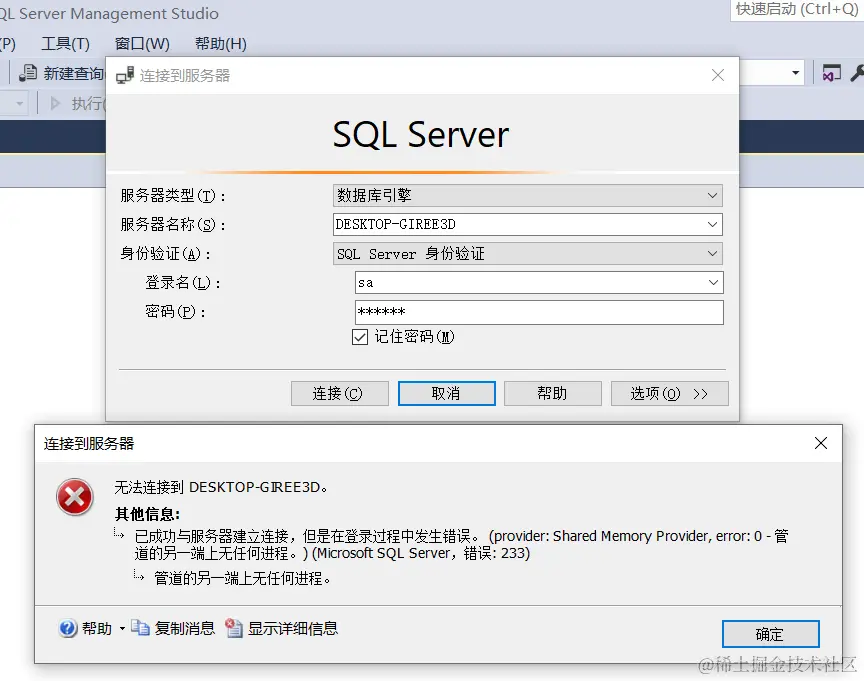Close the error message dialog
This screenshot has width=864, height=681.
click(820, 443)
